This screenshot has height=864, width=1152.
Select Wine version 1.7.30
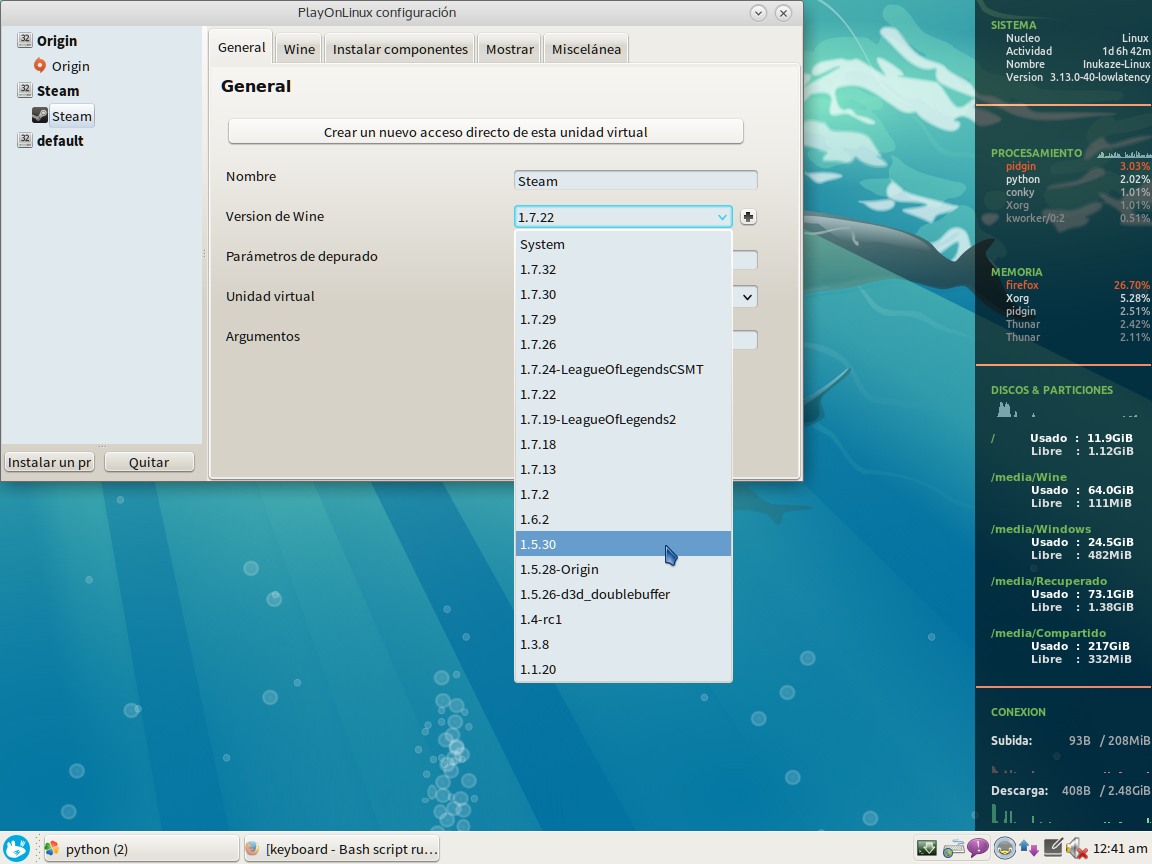click(623, 294)
